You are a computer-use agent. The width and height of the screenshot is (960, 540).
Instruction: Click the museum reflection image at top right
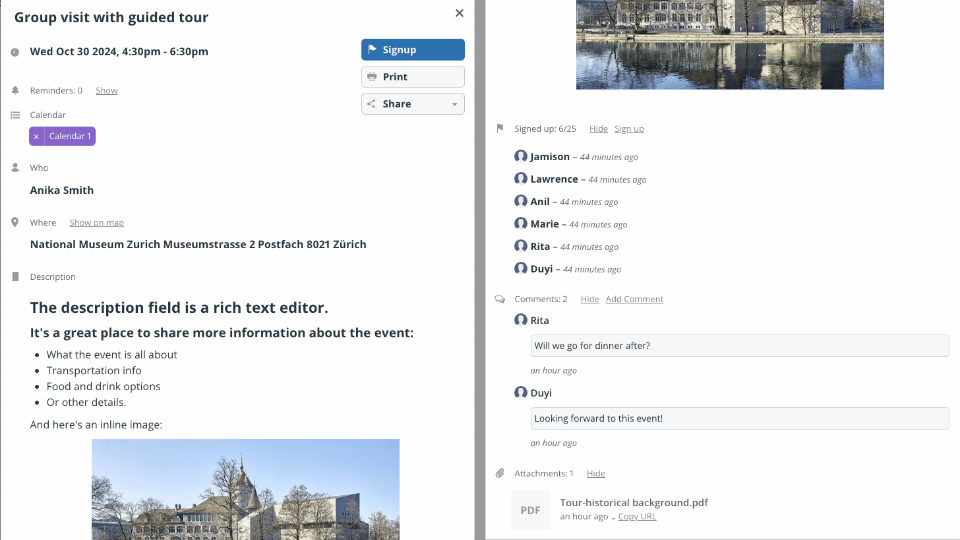(x=730, y=45)
